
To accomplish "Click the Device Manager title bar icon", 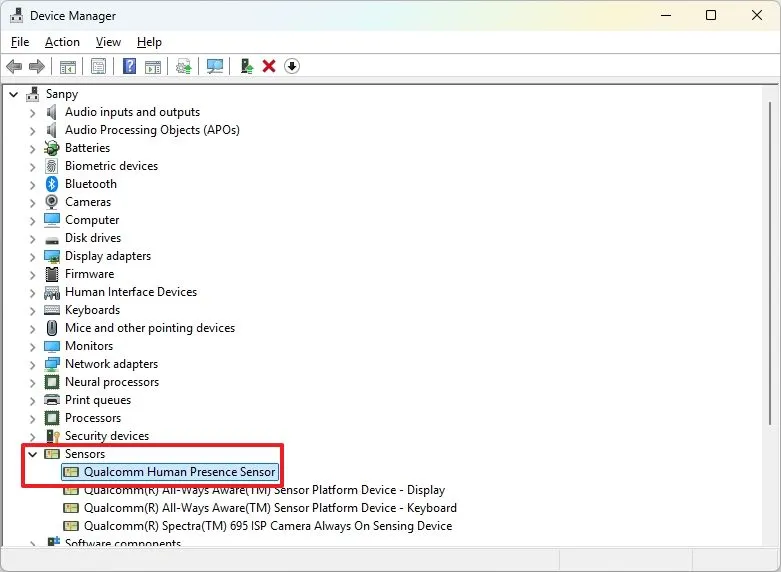I will click(x=16, y=15).
